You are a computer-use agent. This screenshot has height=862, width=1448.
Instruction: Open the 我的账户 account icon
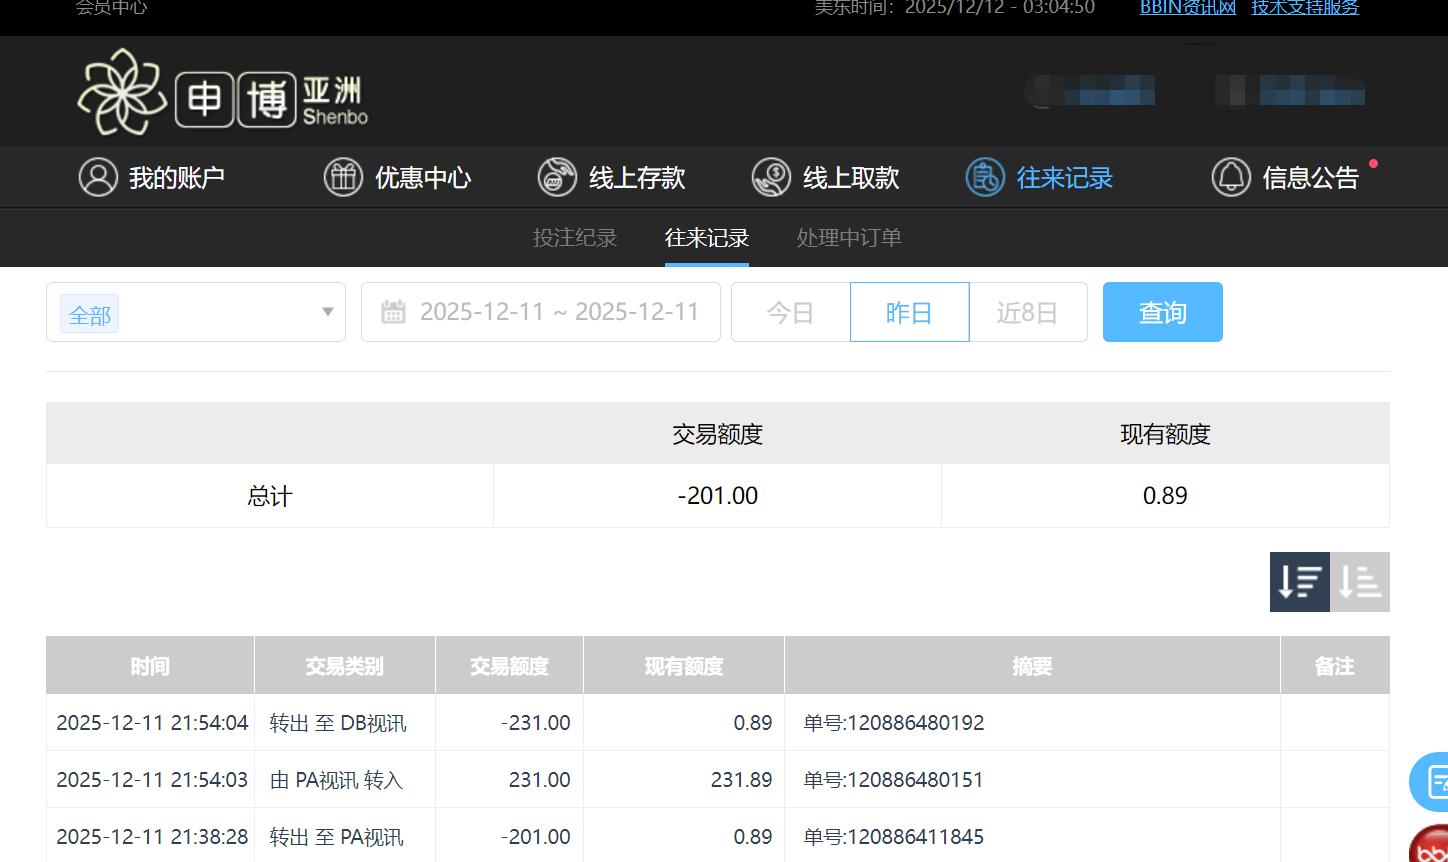click(x=97, y=177)
